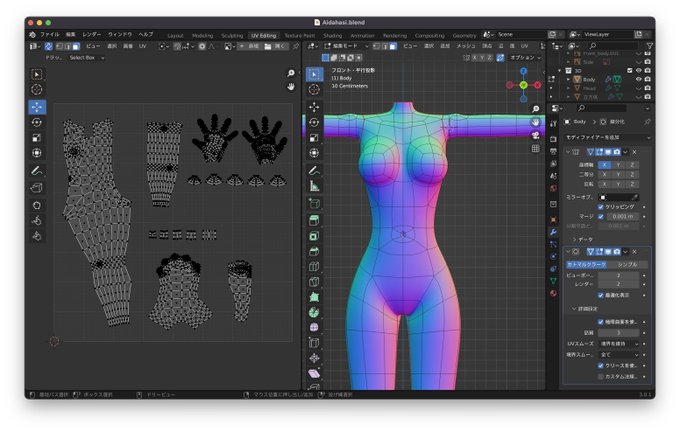Select the Measure tool in 3D viewport
Image resolution: width=680 pixels, height=432 pixels.
point(314,186)
